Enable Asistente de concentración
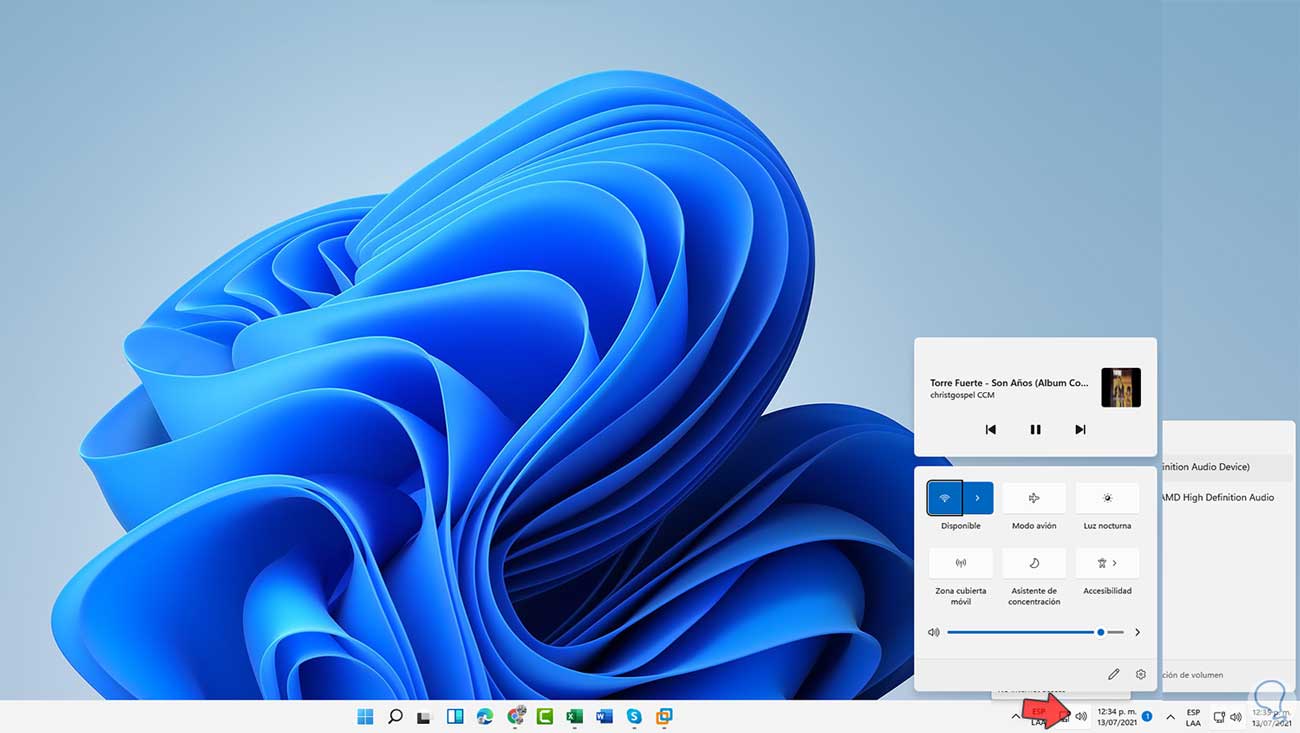Screen dimensions: 1300x733 [x=1034, y=563]
